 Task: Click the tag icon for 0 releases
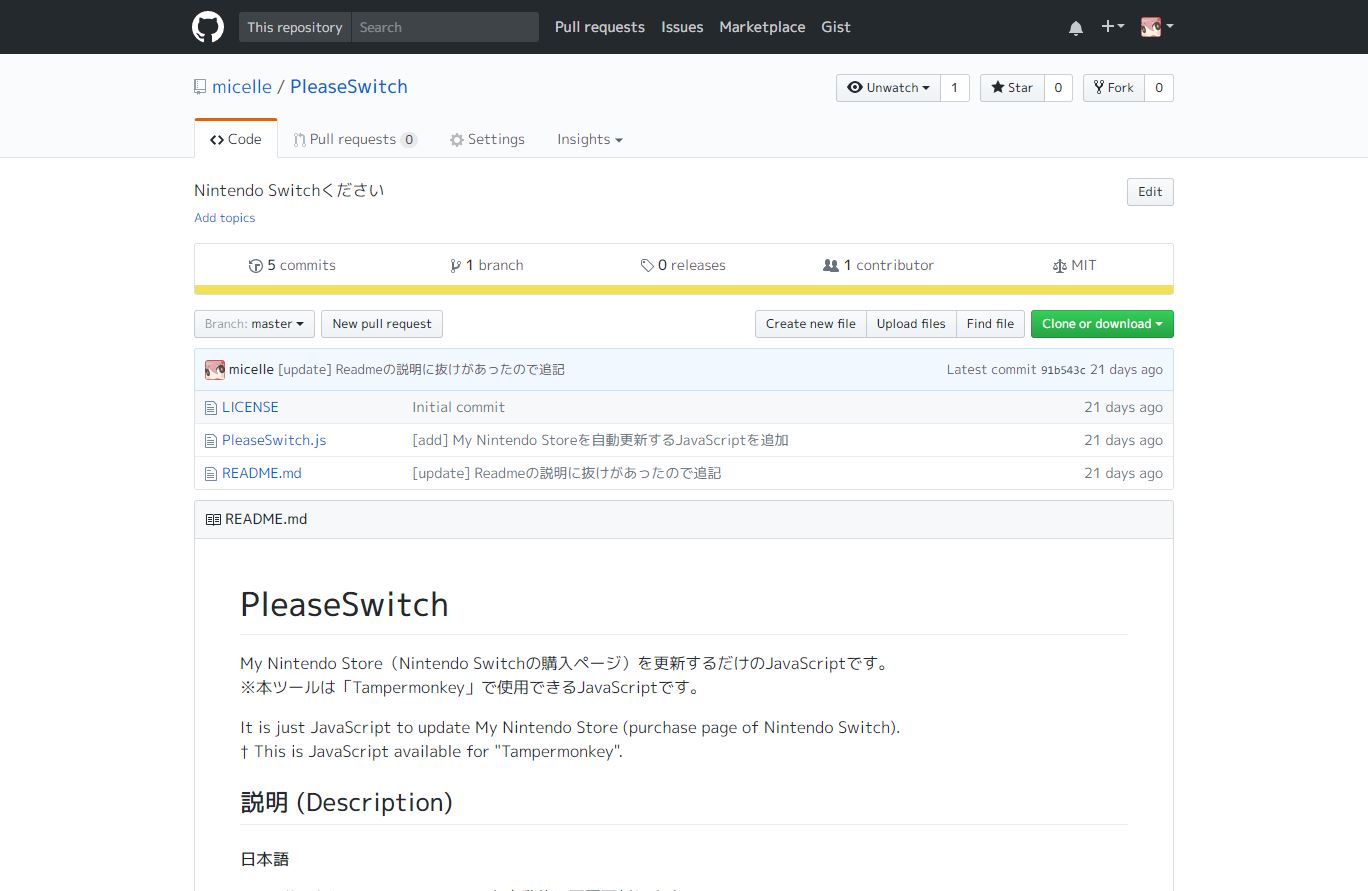(x=647, y=265)
